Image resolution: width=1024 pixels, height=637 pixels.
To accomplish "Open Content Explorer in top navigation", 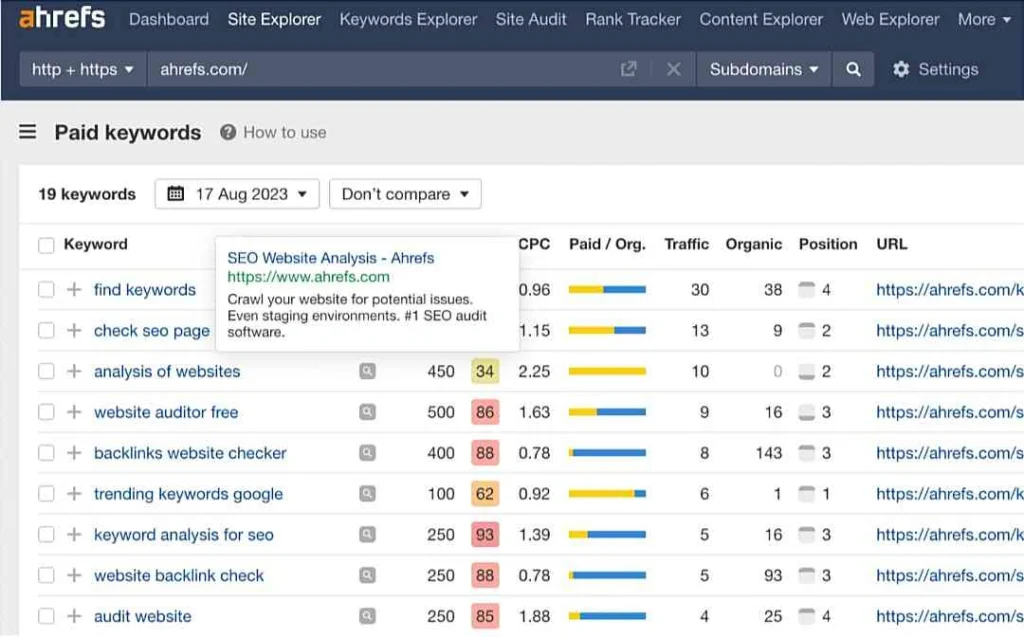I will coord(761,20).
